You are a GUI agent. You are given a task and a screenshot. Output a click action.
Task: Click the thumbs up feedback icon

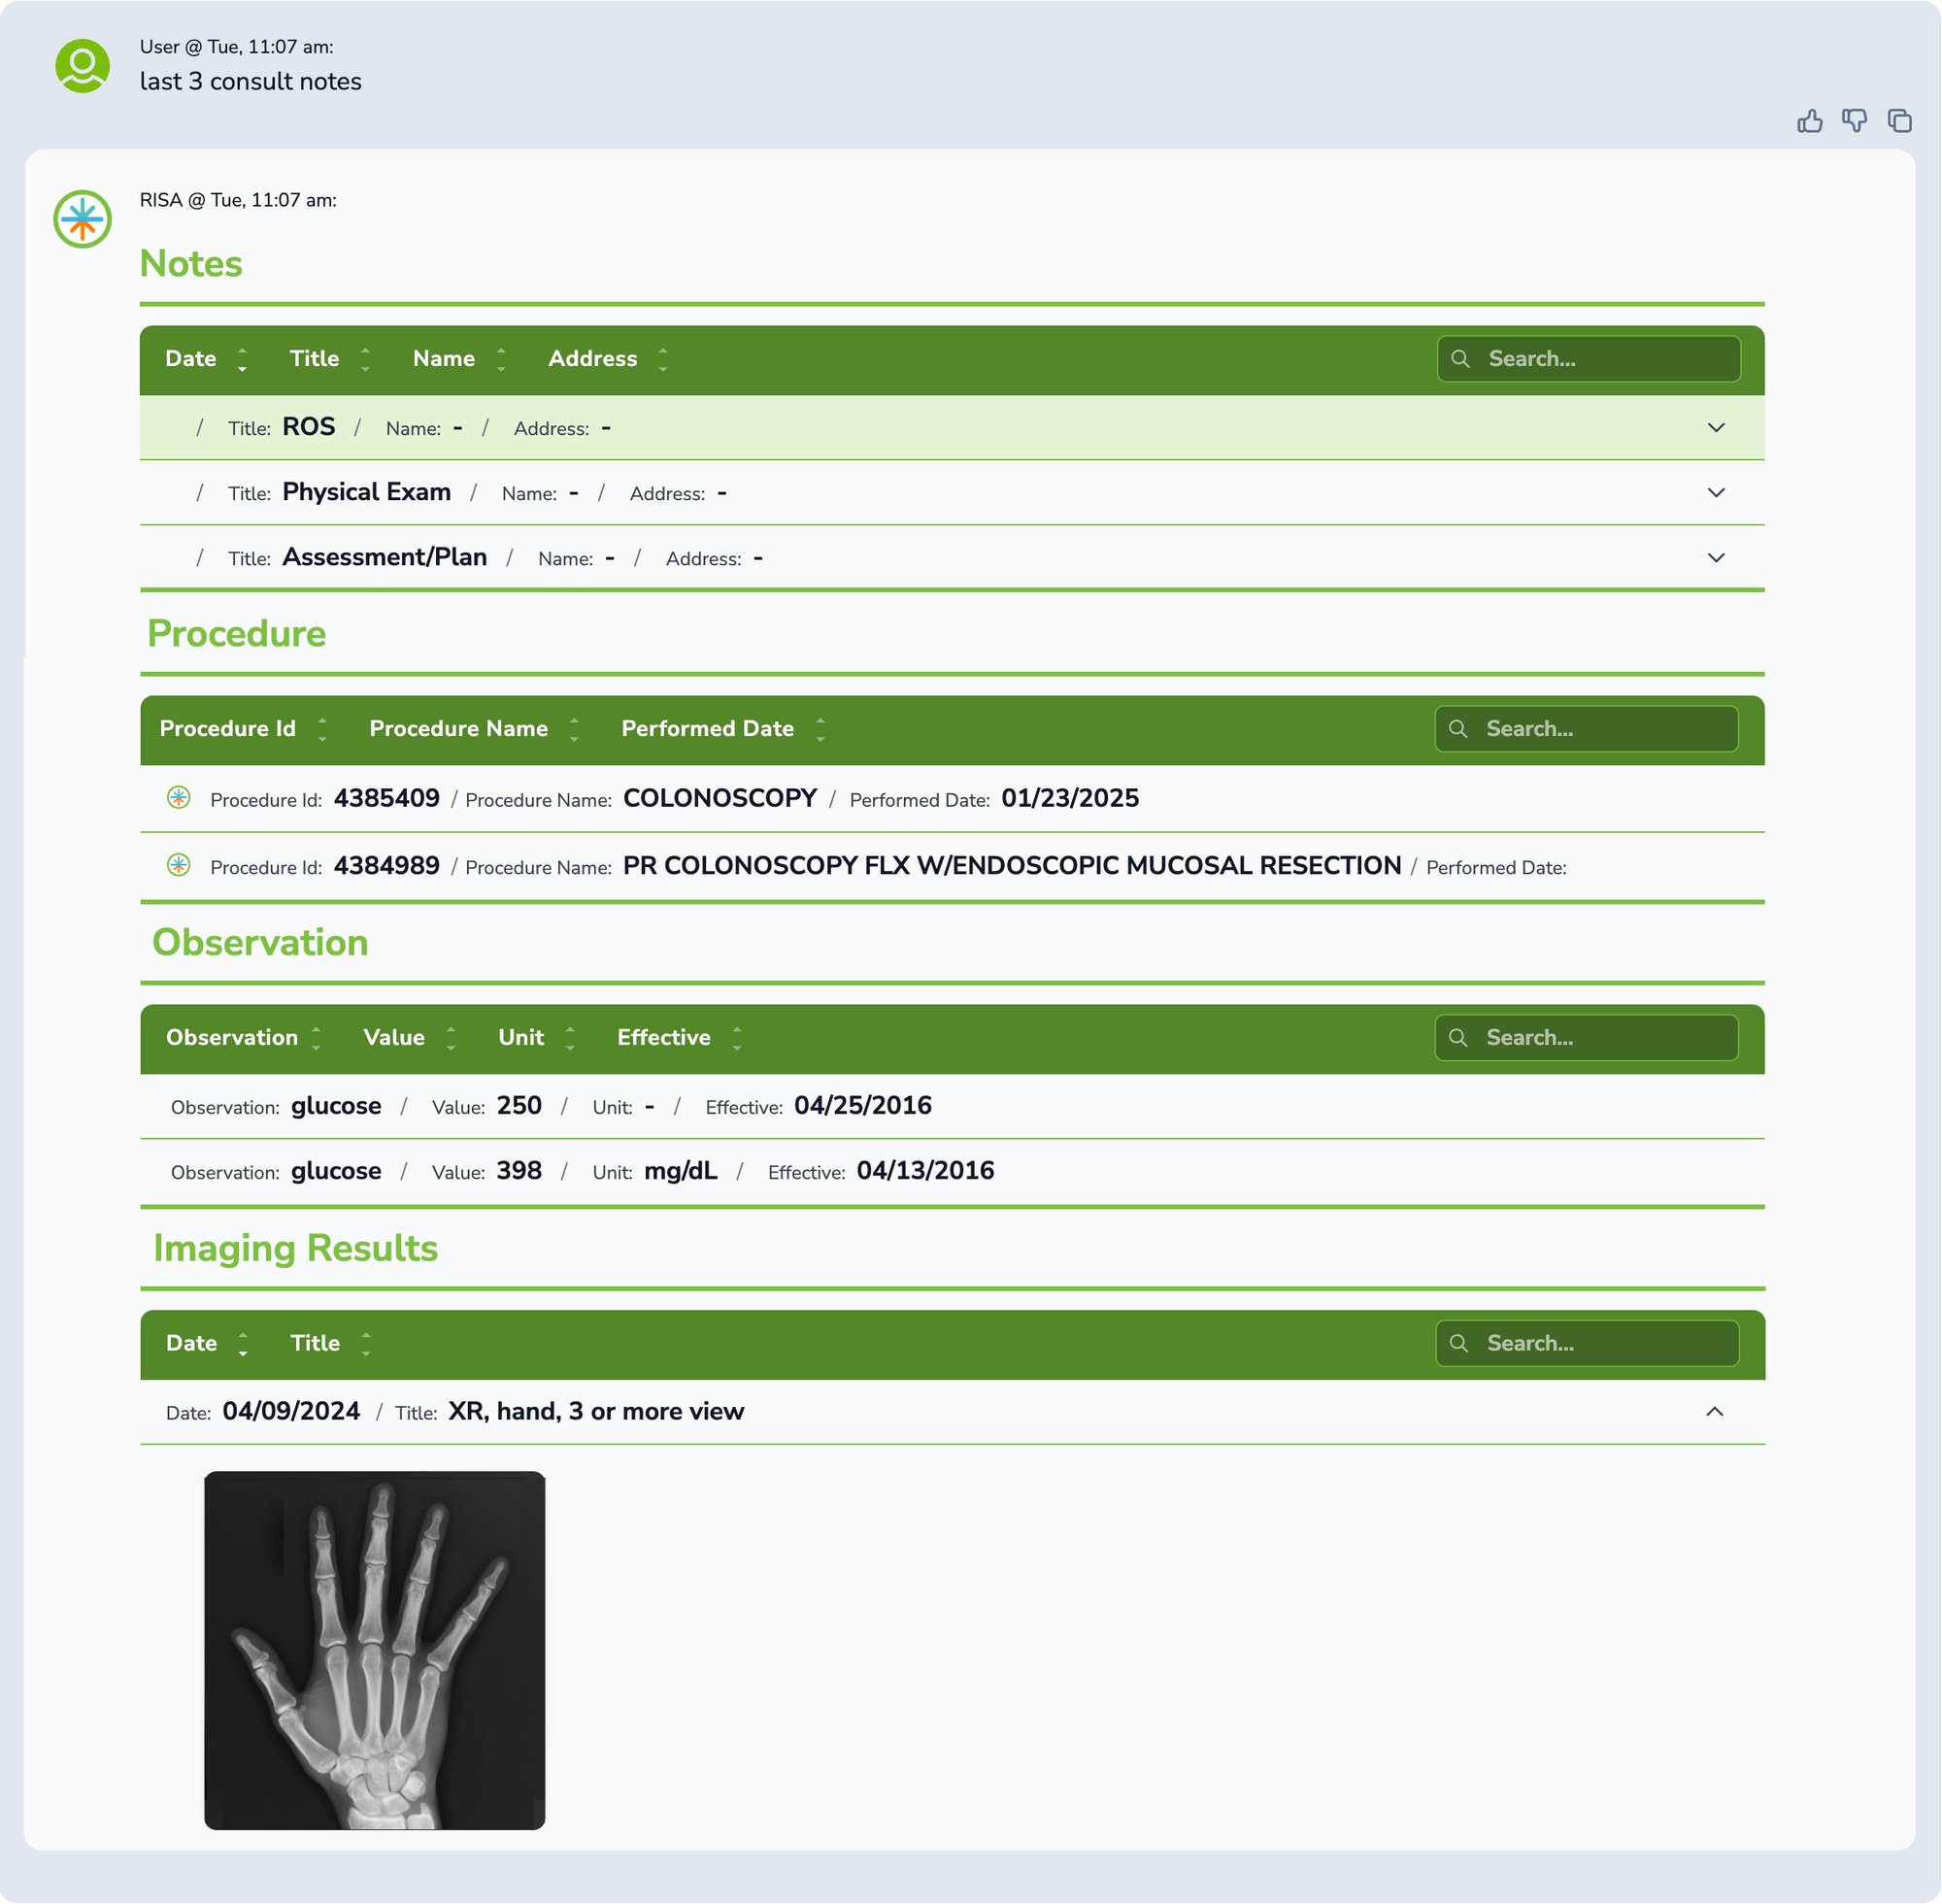[x=1809, y=121]
